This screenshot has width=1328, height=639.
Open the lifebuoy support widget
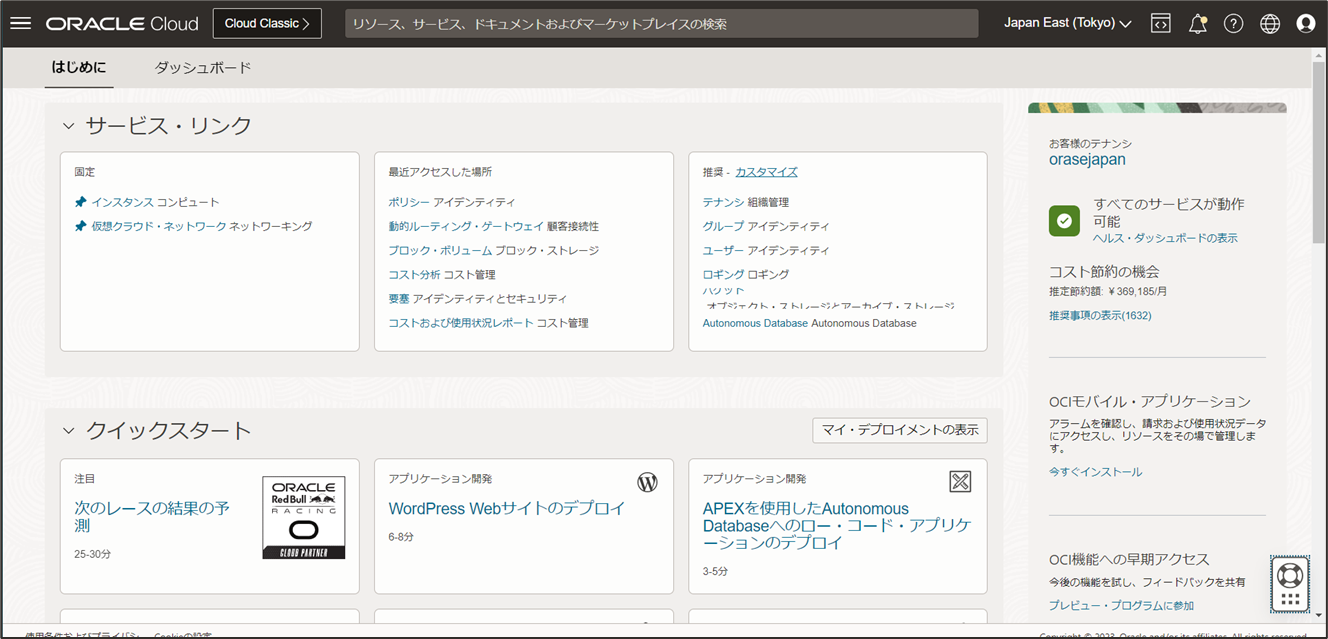[x=1289, y=584]
